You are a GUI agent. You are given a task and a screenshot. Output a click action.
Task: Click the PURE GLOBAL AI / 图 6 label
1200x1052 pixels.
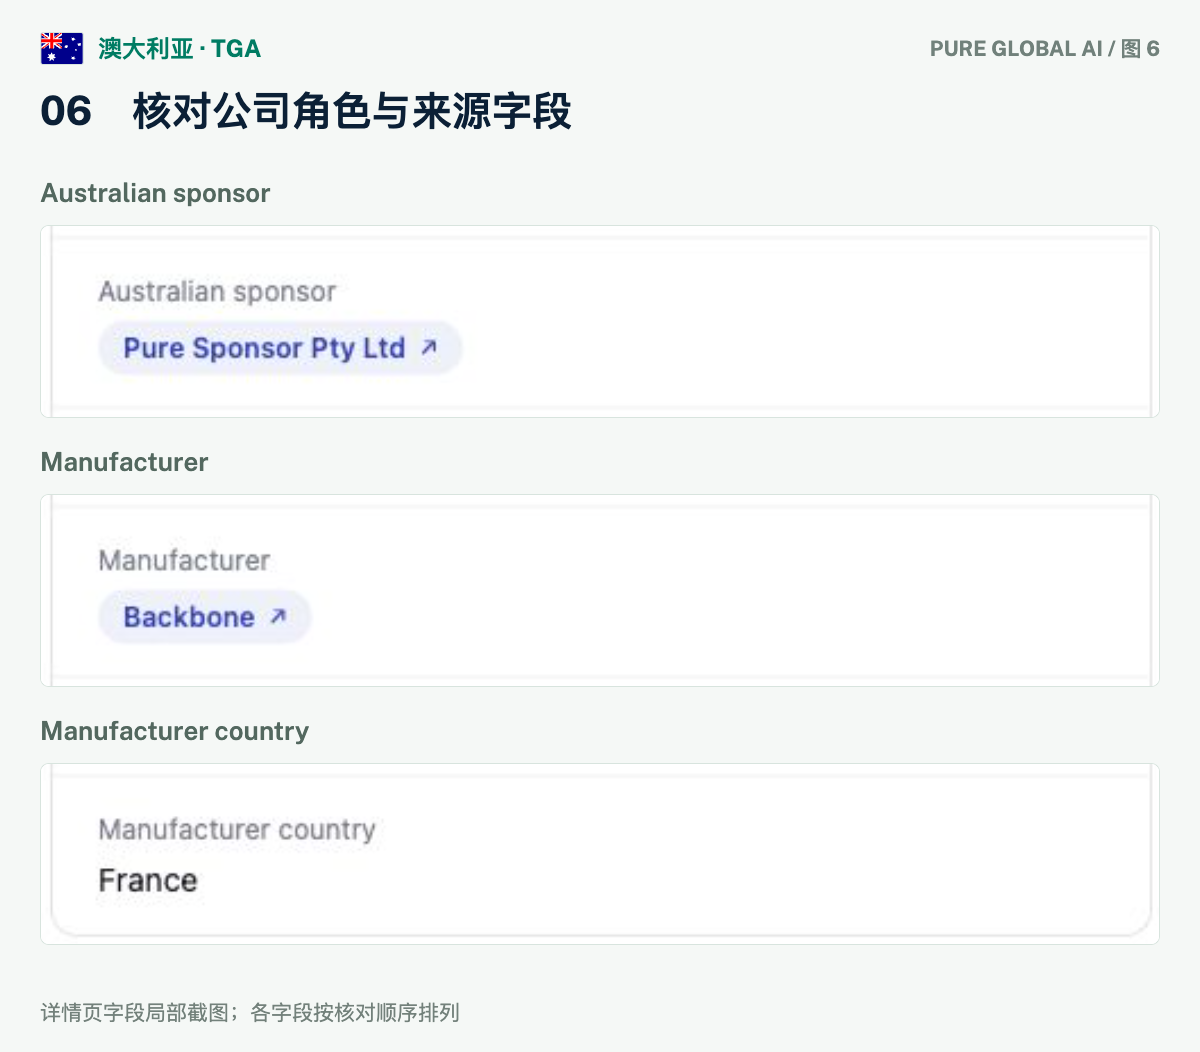pos(1044,48)
